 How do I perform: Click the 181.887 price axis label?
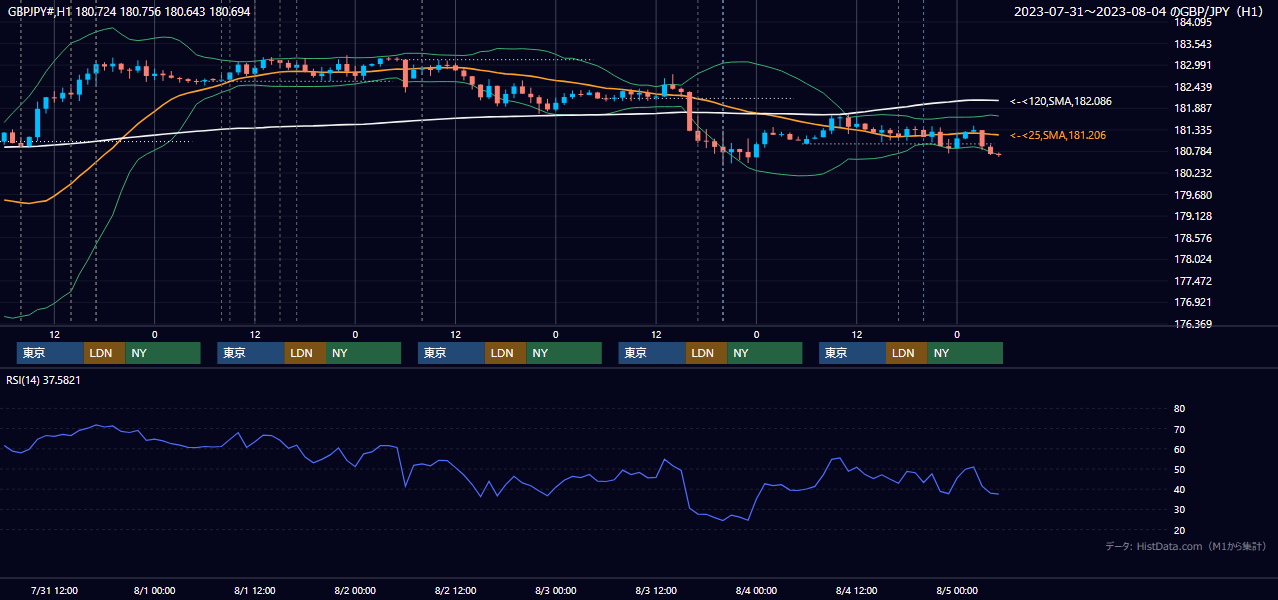[x=1193, y=109]
